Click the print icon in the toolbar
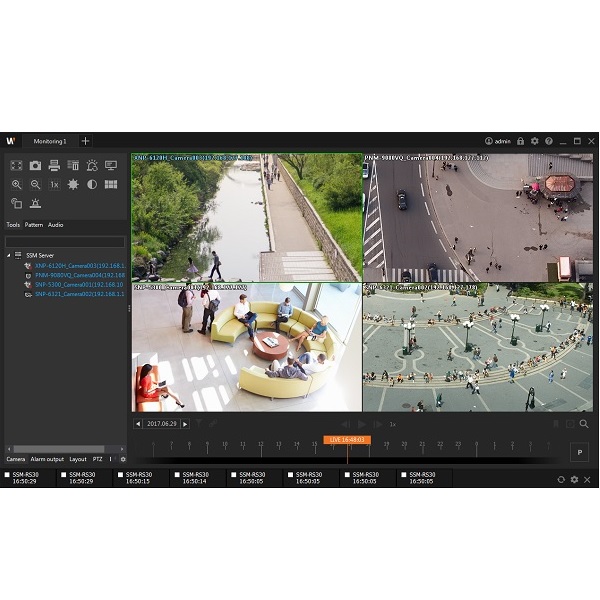Viewport: 600px width, 600px height. point(54,165)
